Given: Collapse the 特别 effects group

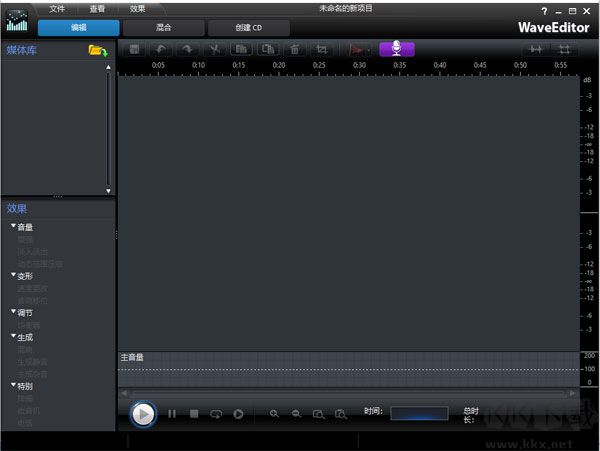Looking at the screenshot, I should [x=13, y=385].
